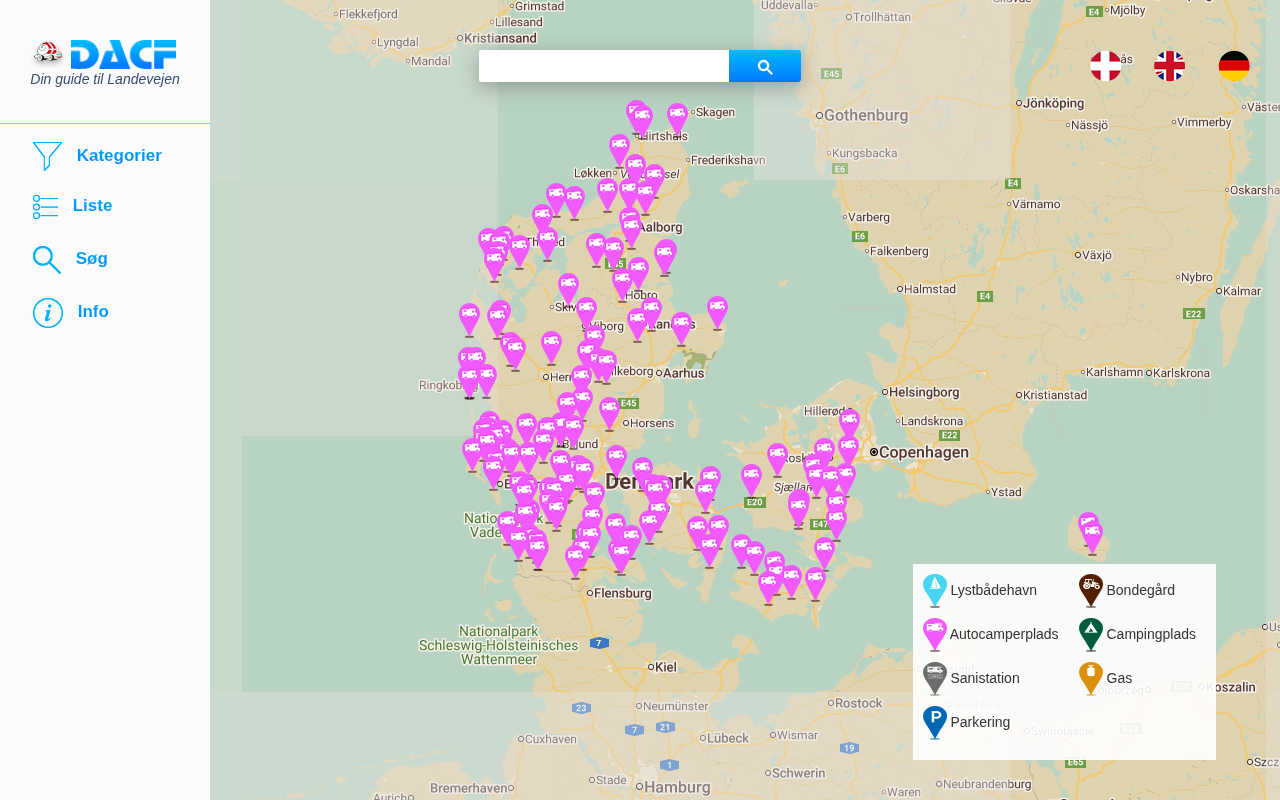Click the Hamburg label on the map
The image size is (1280, 800).
coord(677,788)
